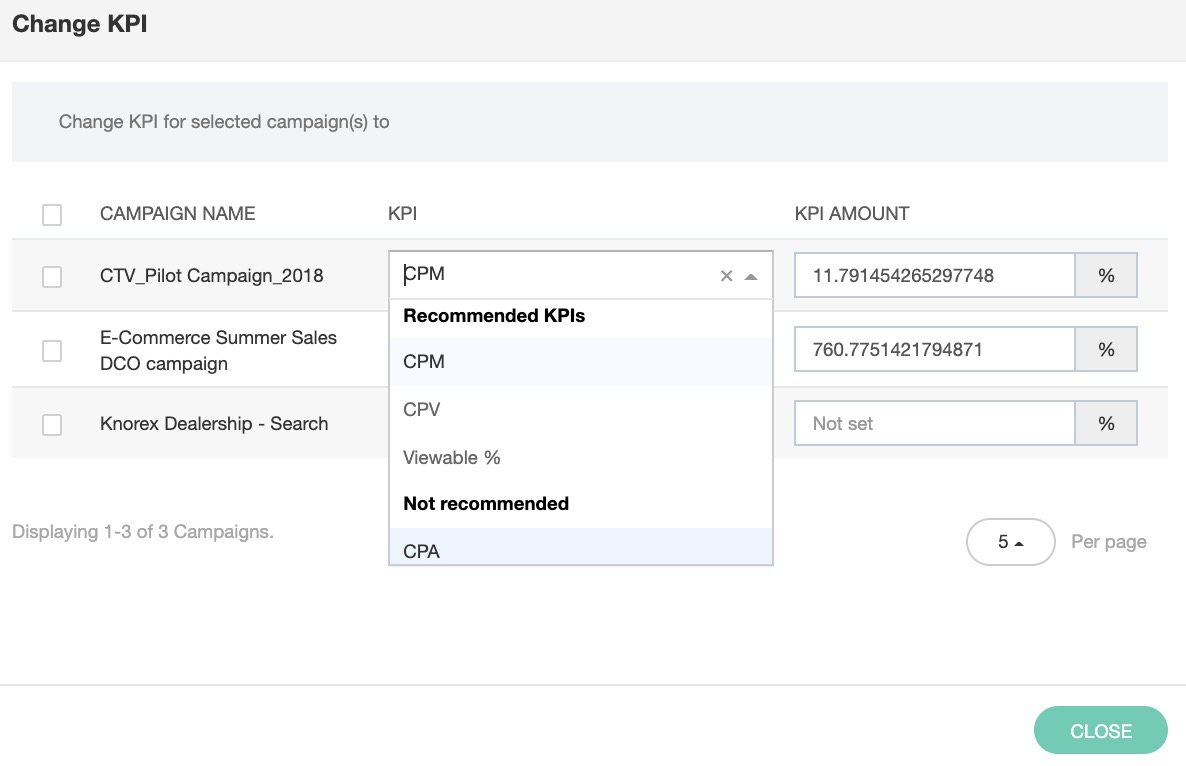Click the Not set KPI amount field

pos(934,424)
